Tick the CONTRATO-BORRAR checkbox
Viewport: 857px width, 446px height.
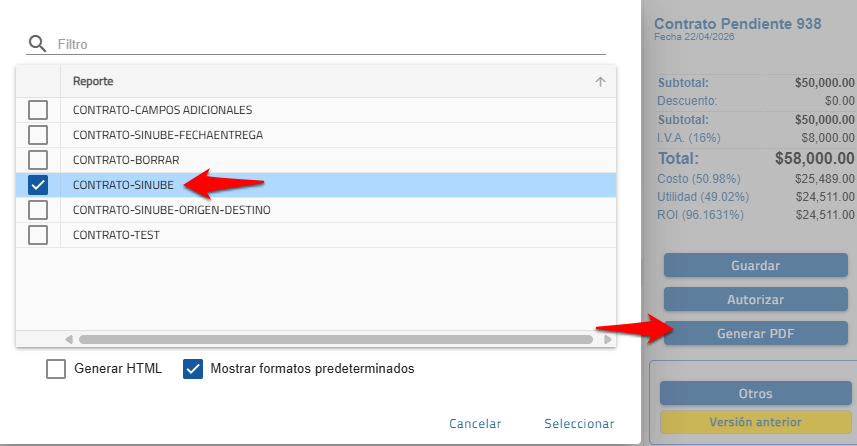(38, 160)
